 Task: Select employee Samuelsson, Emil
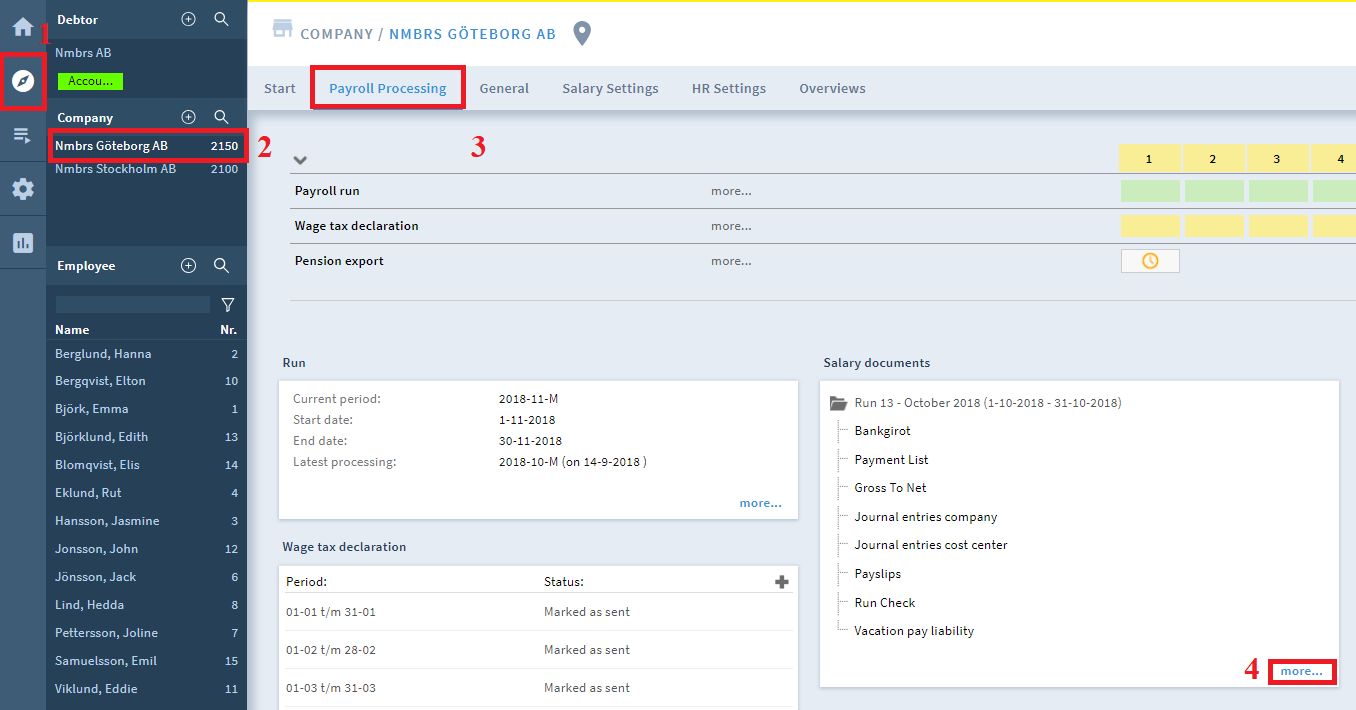pos(146,661)
